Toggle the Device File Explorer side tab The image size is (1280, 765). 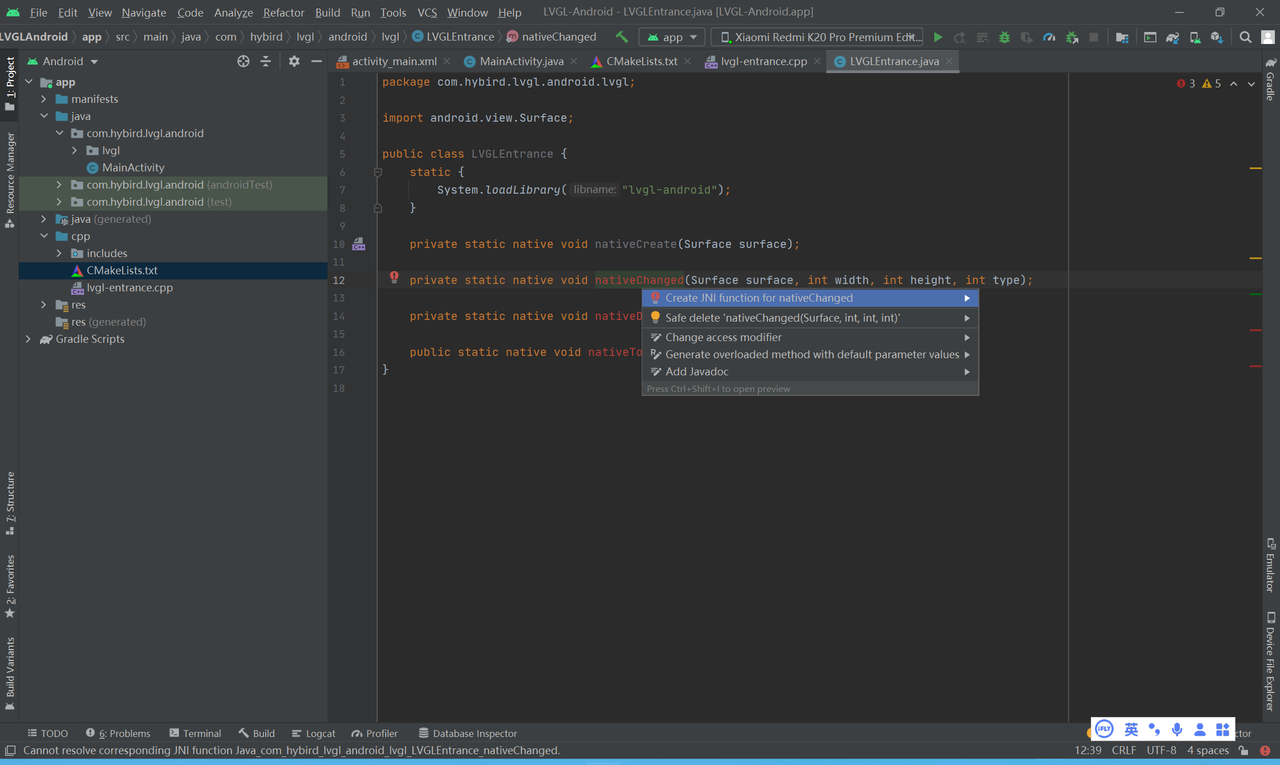point(1270,661)
